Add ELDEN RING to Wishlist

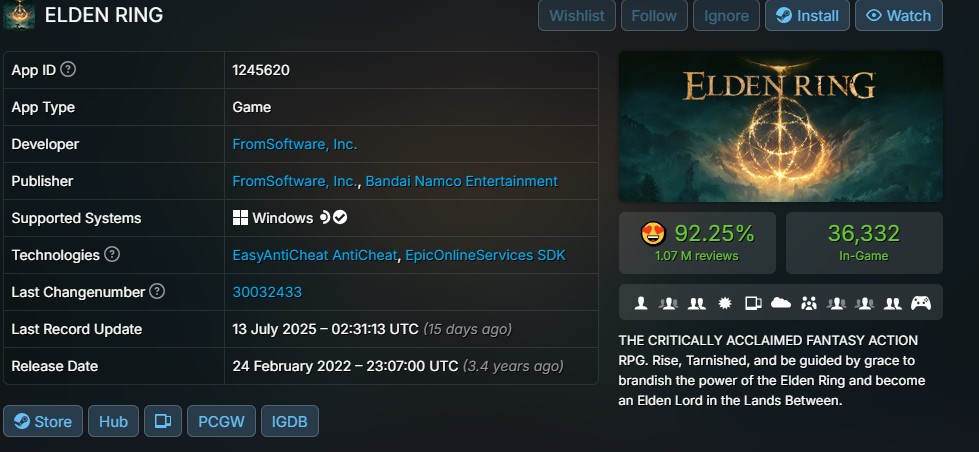click(x=577, y=16)
